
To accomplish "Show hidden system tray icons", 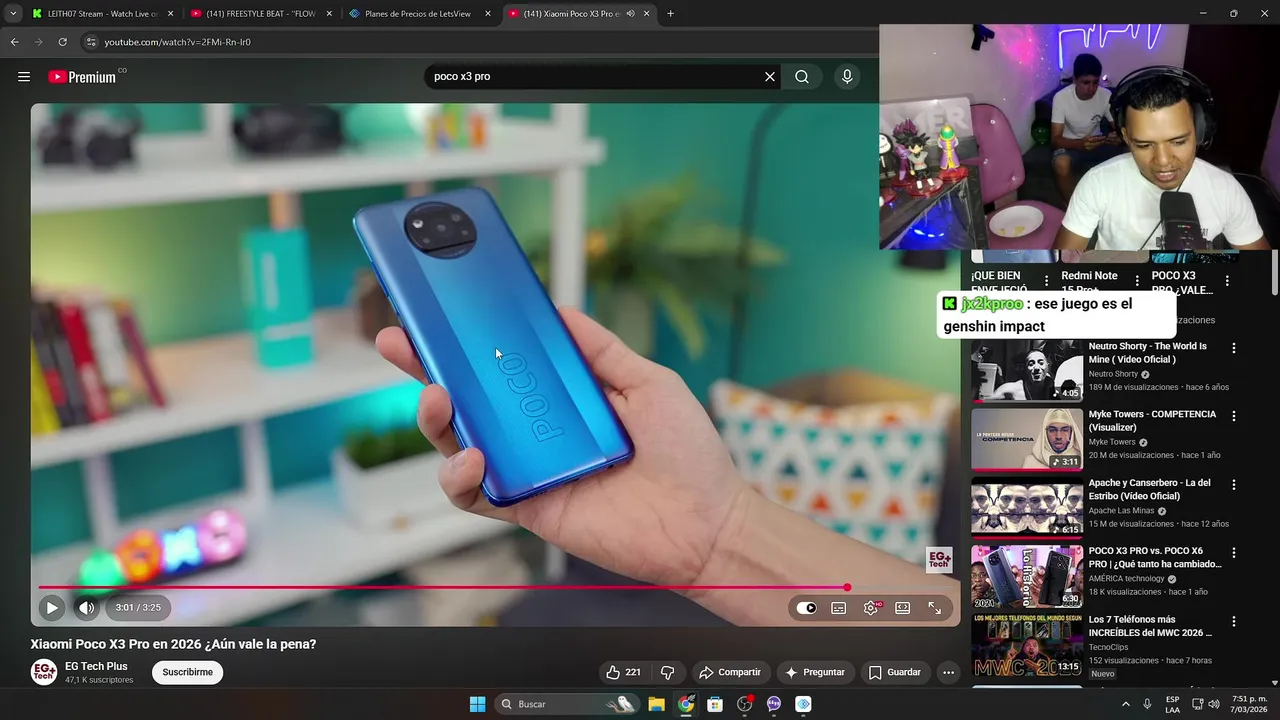I will tap(1126, 704).
